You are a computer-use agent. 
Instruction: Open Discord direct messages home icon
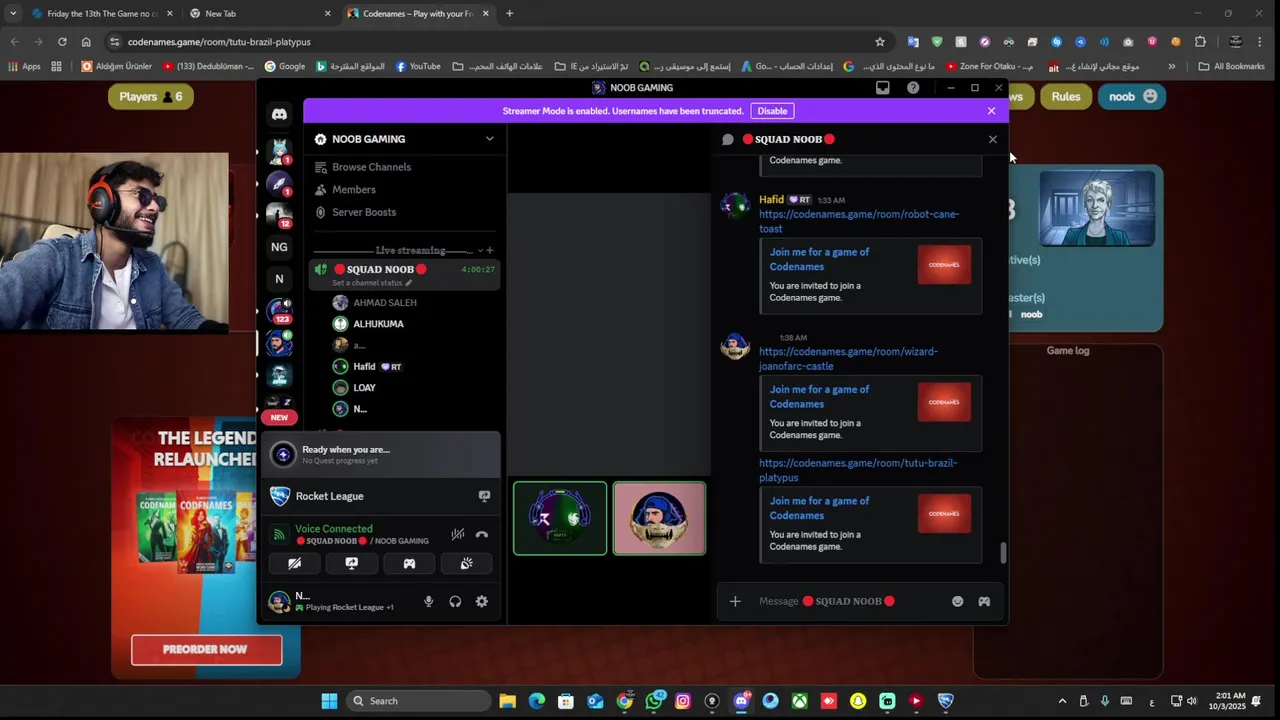pyautogui.click(x=279, y=115)
